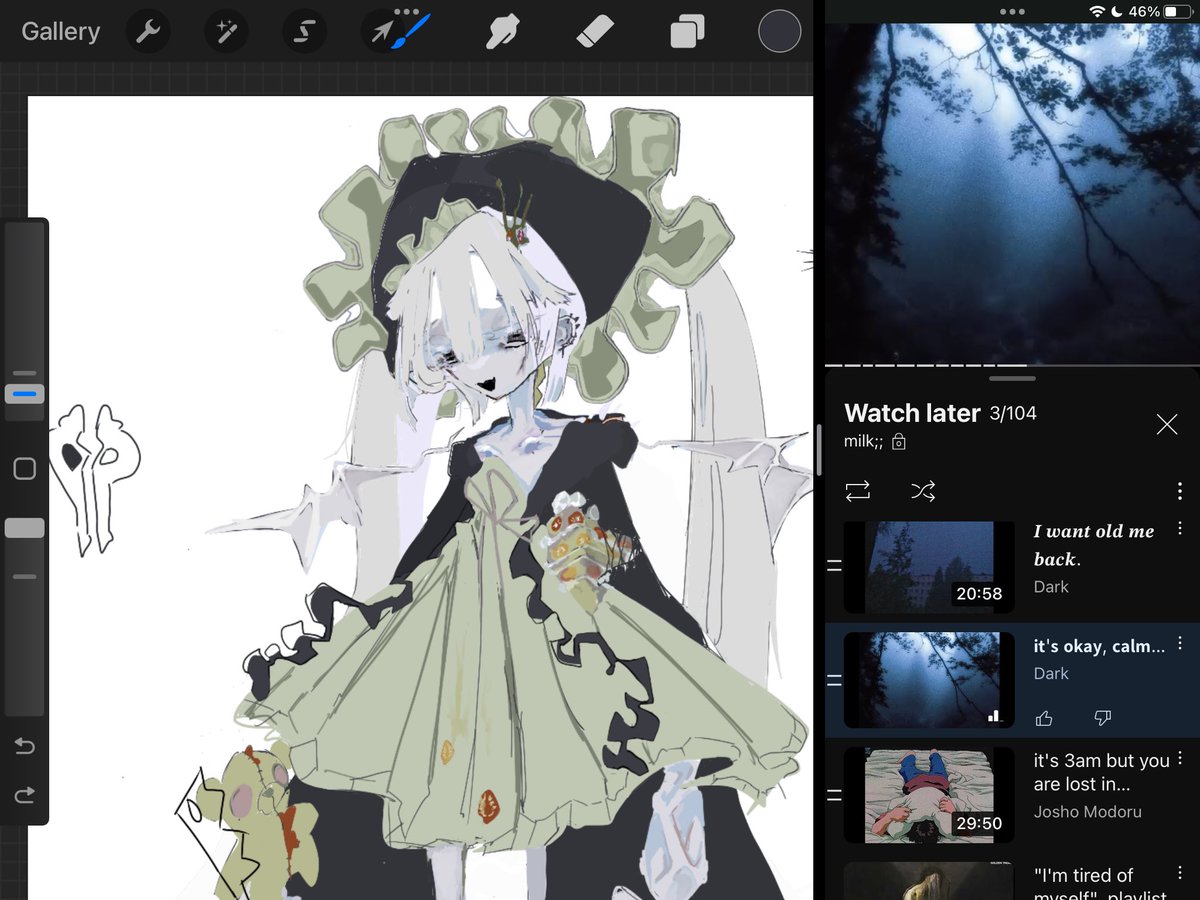Open playlist more options menu
Image resolution: width=1200 pixels, height=900 pixels.
click(1181, 491)
